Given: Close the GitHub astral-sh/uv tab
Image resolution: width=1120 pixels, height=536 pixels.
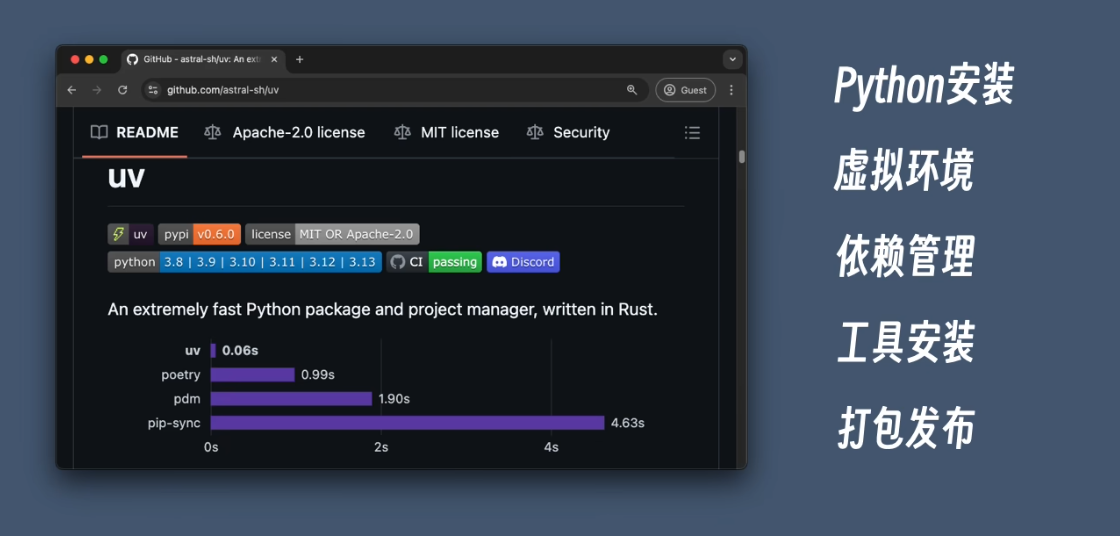Looking at the screenshot, I should click(274, 60).
